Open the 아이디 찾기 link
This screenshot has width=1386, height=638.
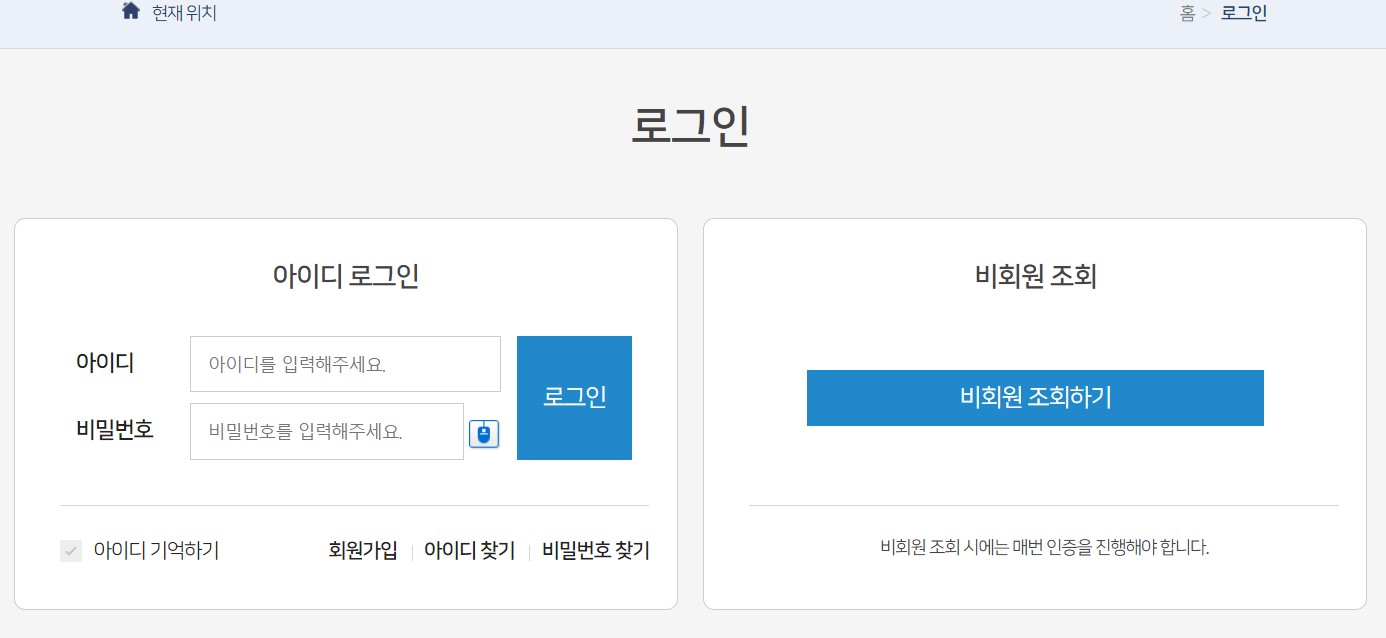coord(470,550)
